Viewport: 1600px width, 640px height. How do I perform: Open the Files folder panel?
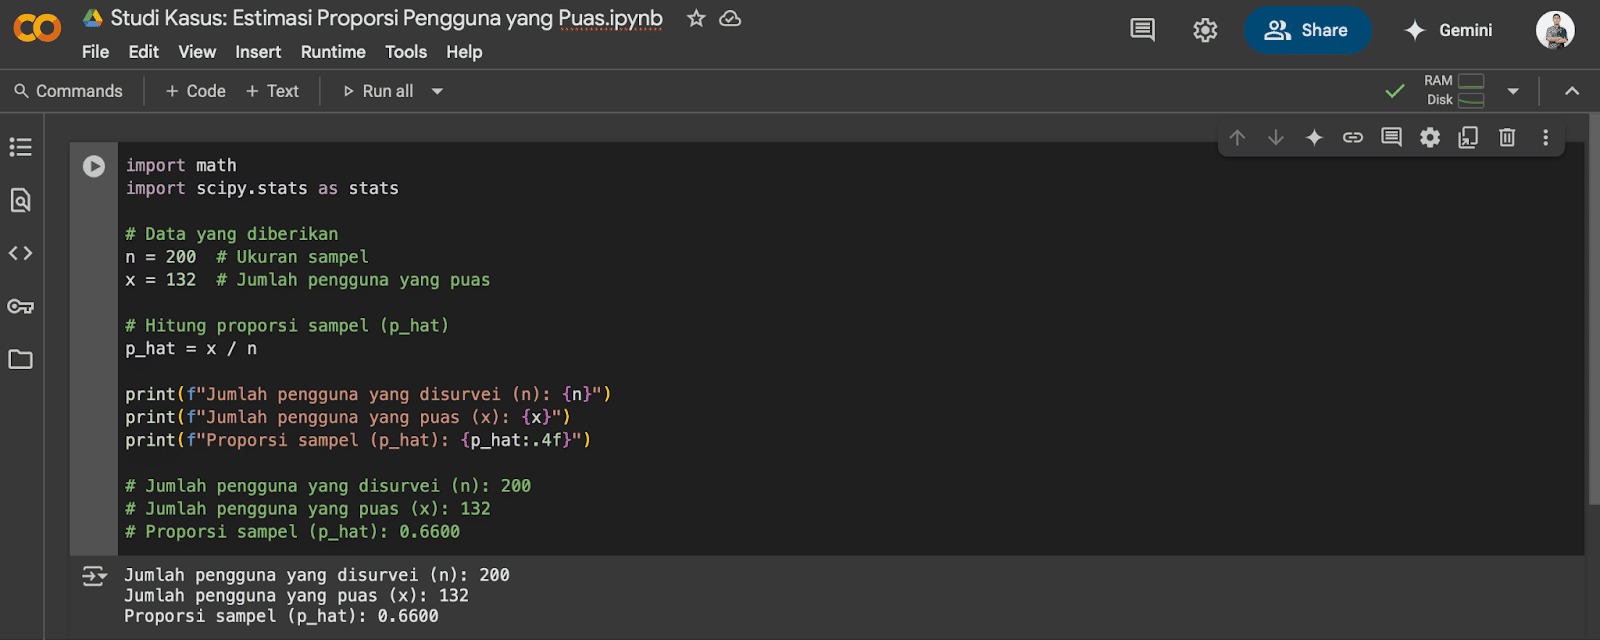tap(20, 359)
